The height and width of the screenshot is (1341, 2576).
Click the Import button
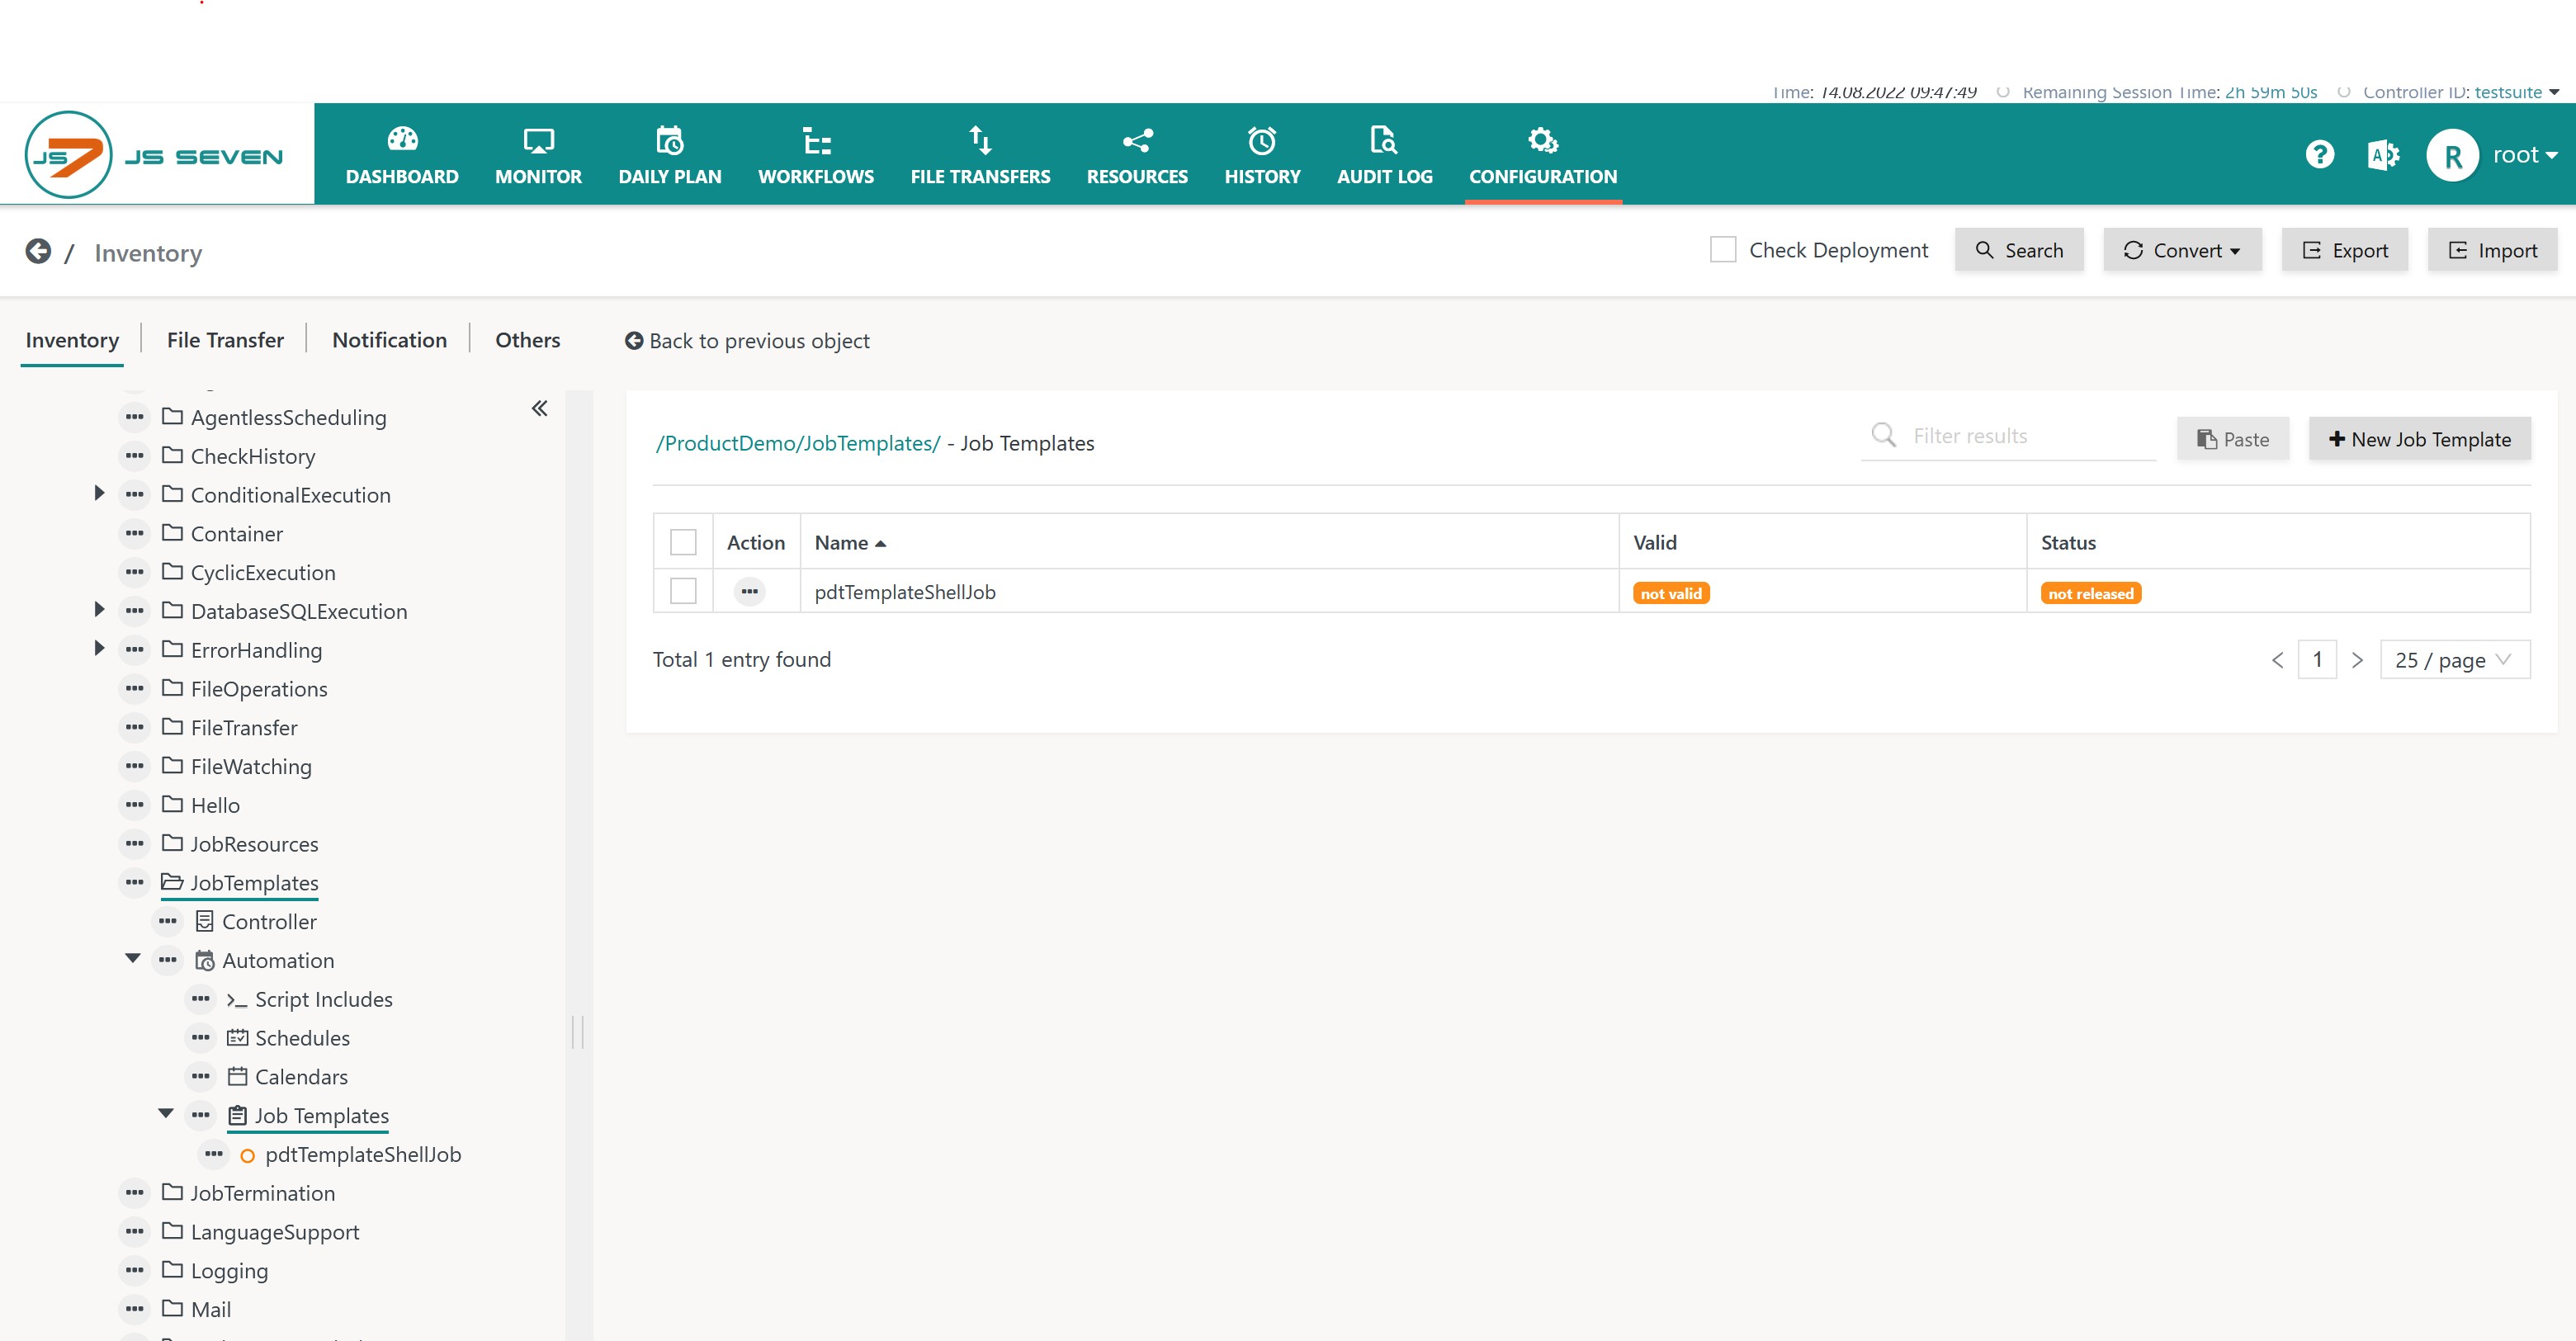coord(2492,250)
